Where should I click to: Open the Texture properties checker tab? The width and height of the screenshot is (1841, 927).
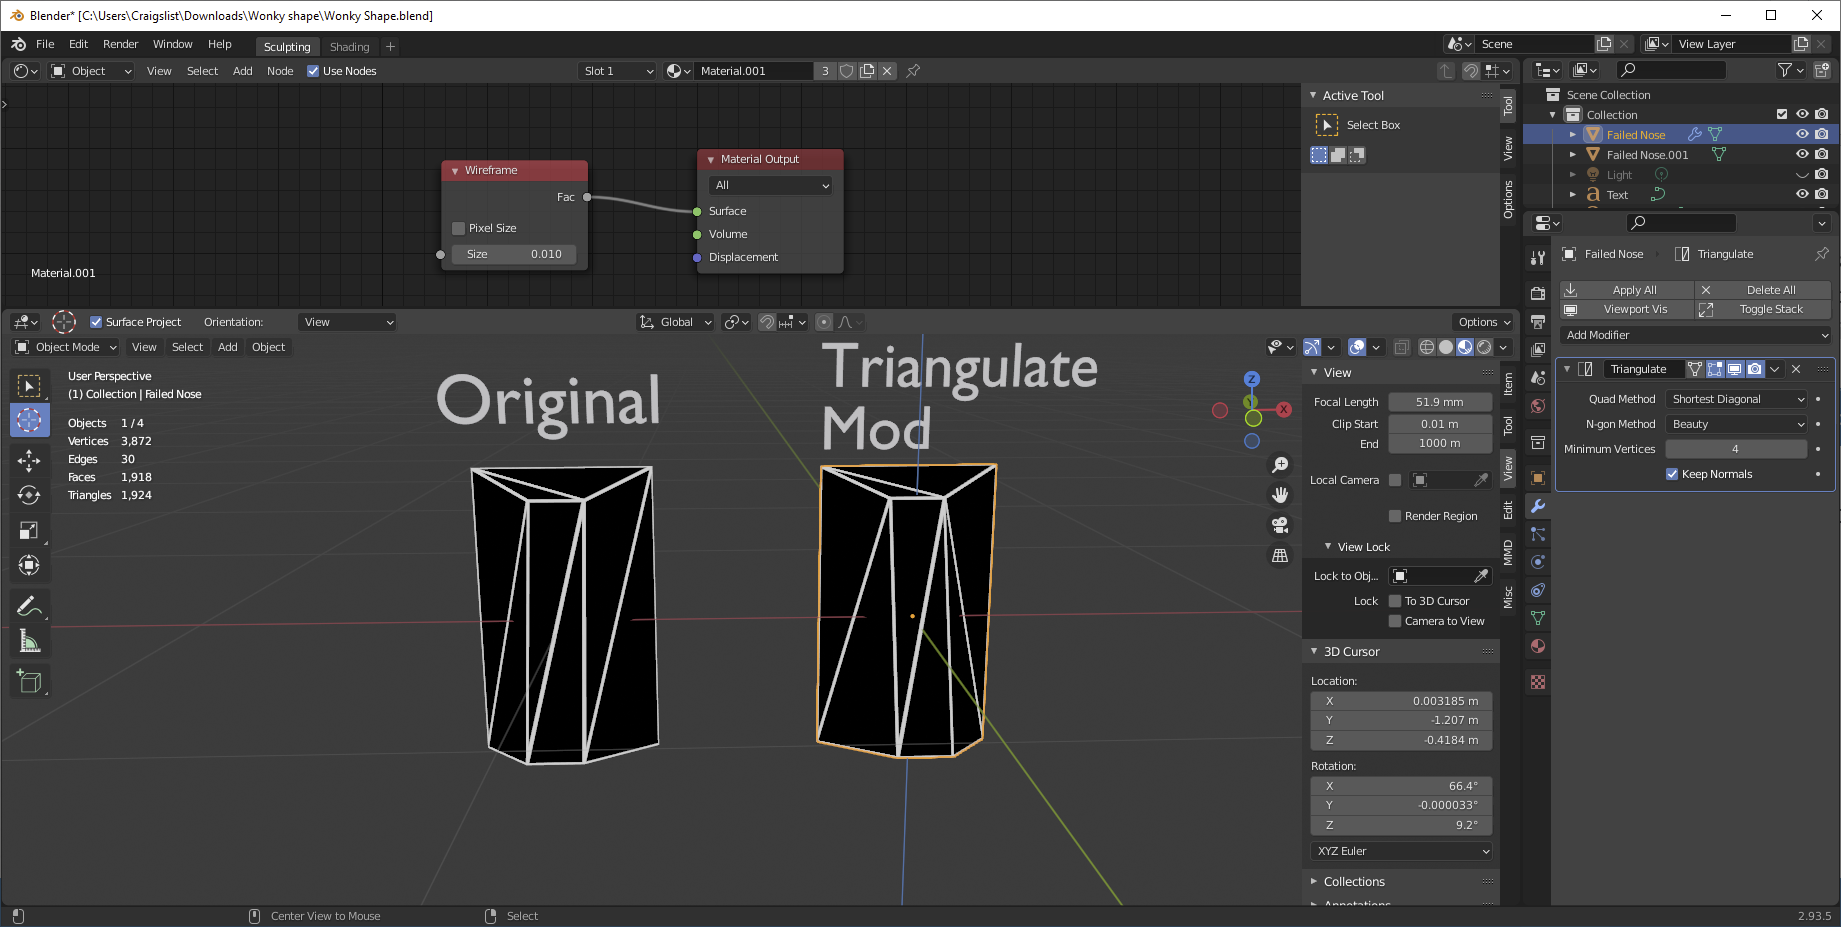1538,682
